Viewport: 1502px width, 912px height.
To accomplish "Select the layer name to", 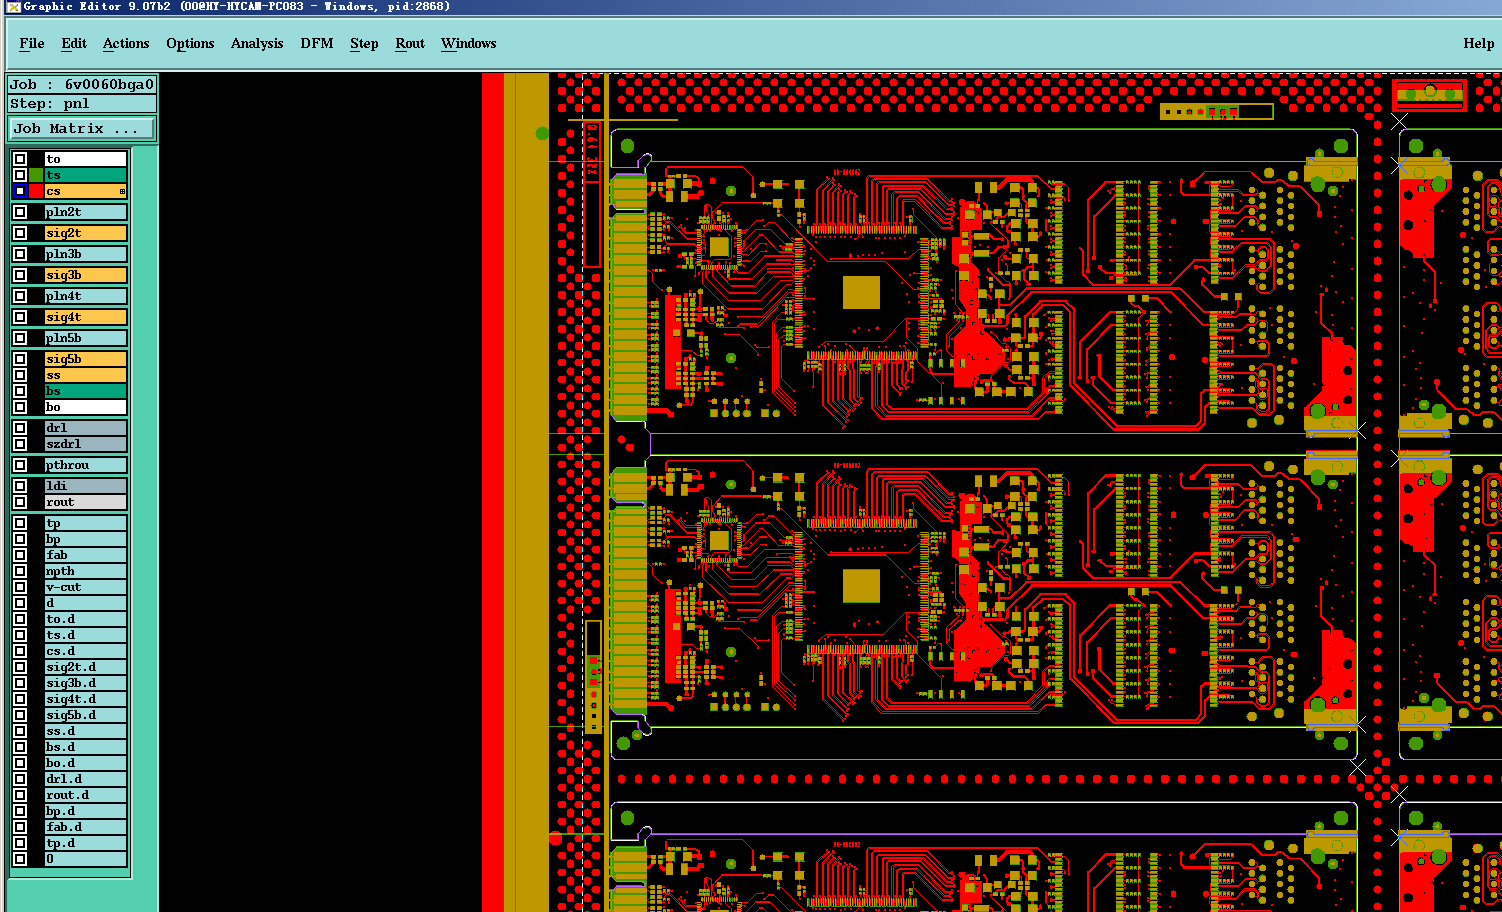I will coord(85,159).
